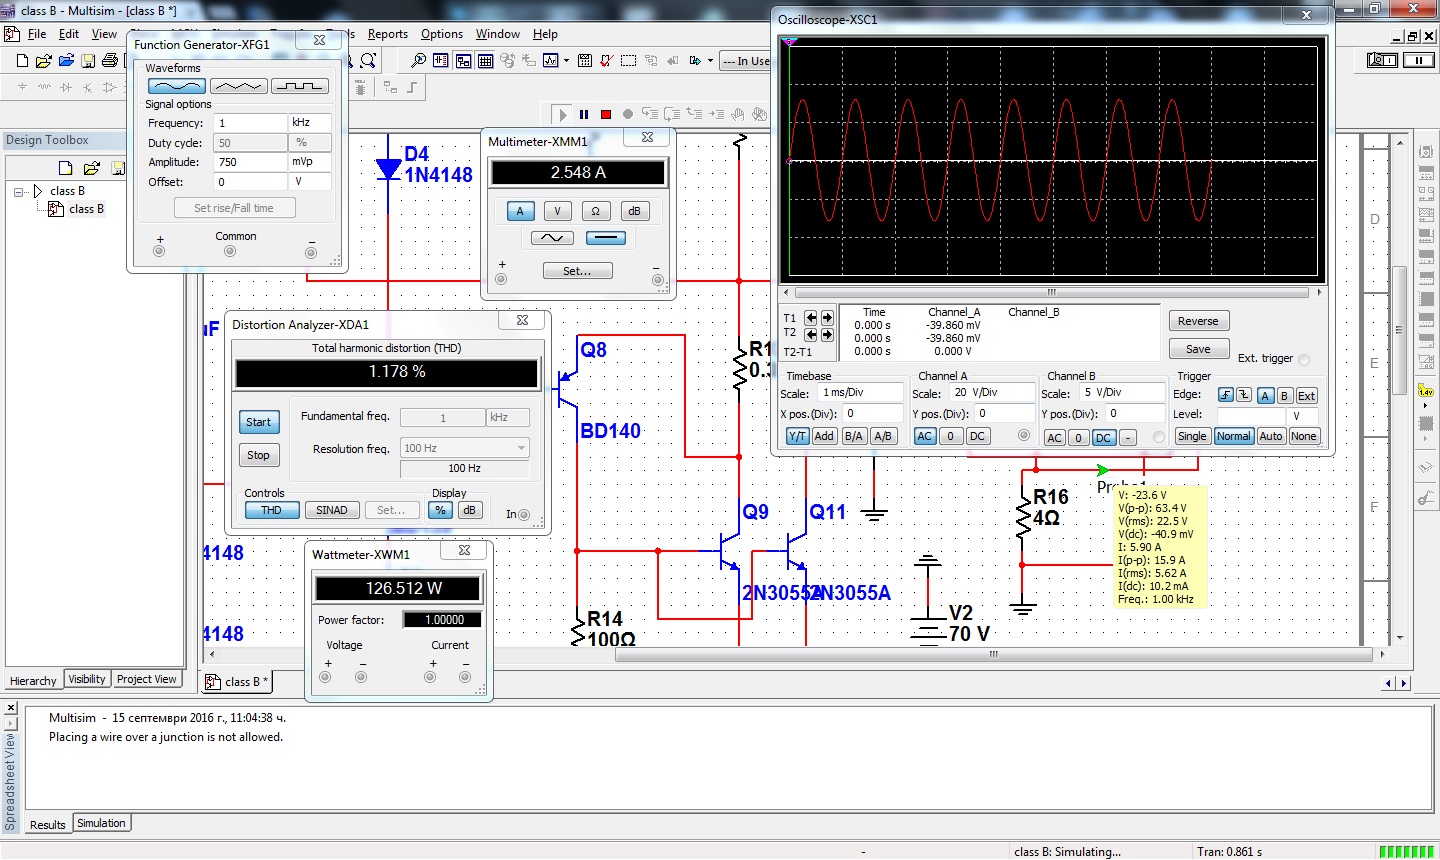Set trigger mode to Single
The width and height of the screenshot is (1440, 860).
click(x=1192, y=436)
